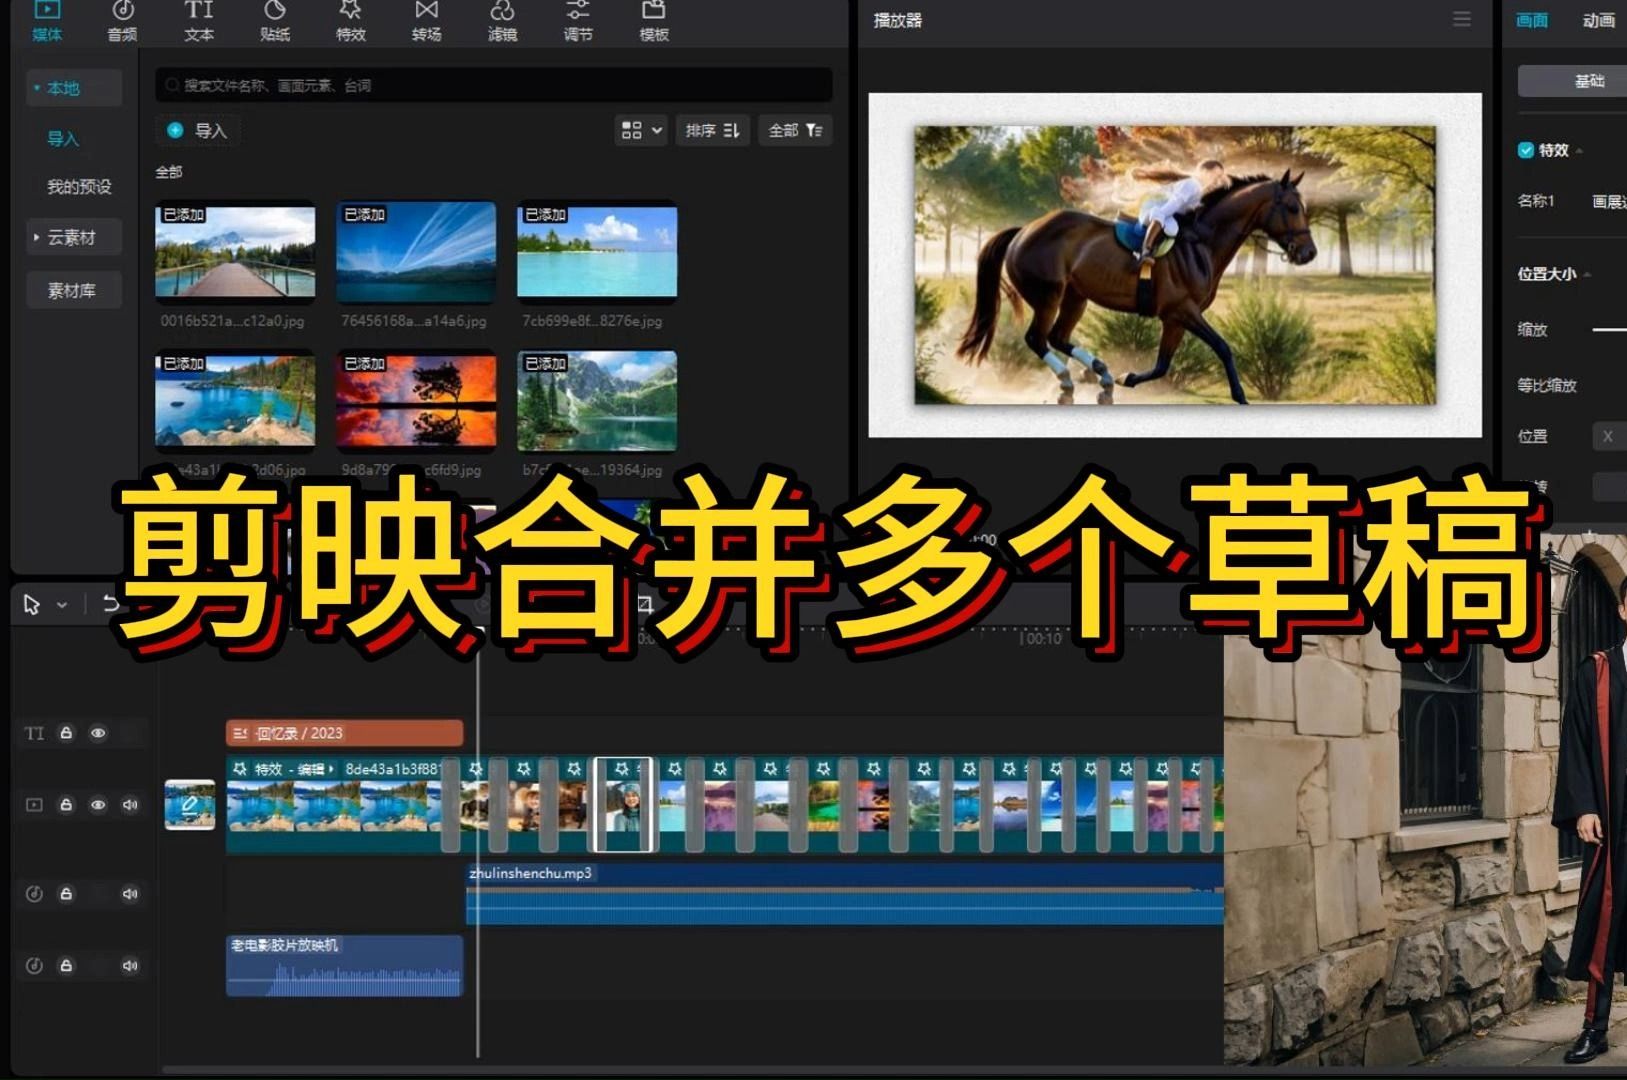Viewport: 1627px width, 1080px height.
Task: Click the 导入 import button with plus icon
Action: [198, 130]
